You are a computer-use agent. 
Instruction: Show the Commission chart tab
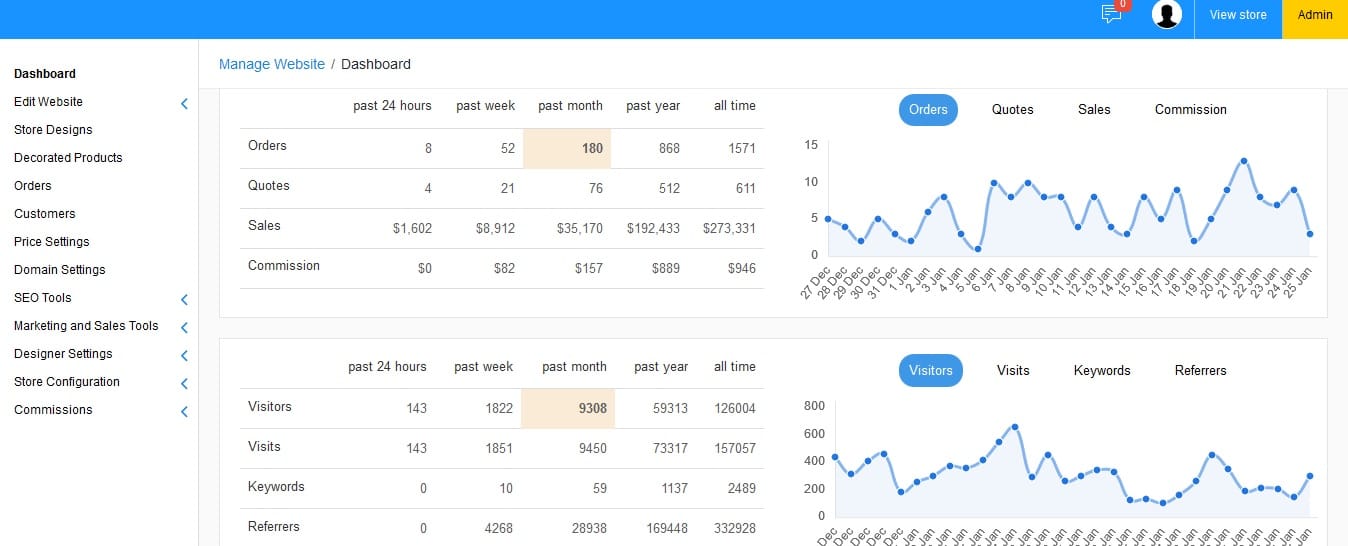[1190, 110]
